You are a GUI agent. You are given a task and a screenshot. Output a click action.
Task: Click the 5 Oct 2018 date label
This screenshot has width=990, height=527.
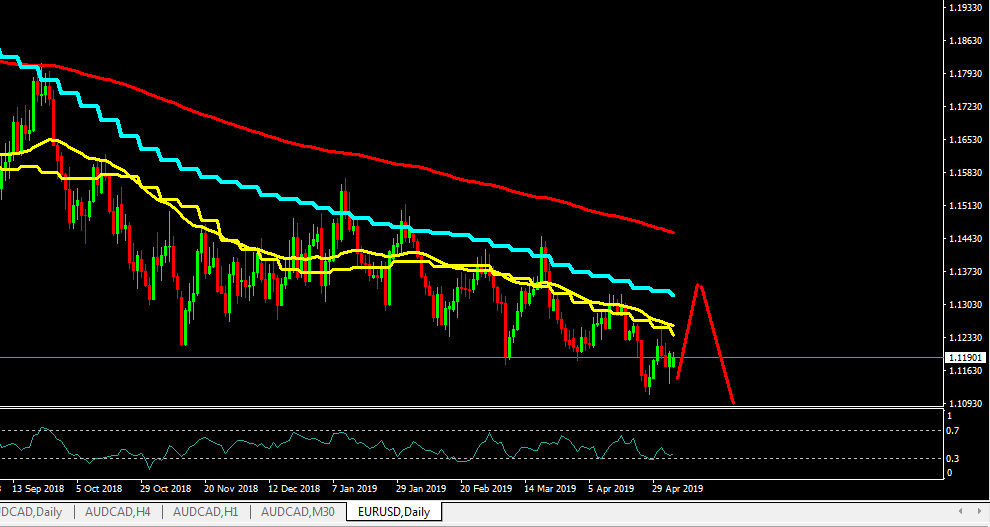[99, 489]
